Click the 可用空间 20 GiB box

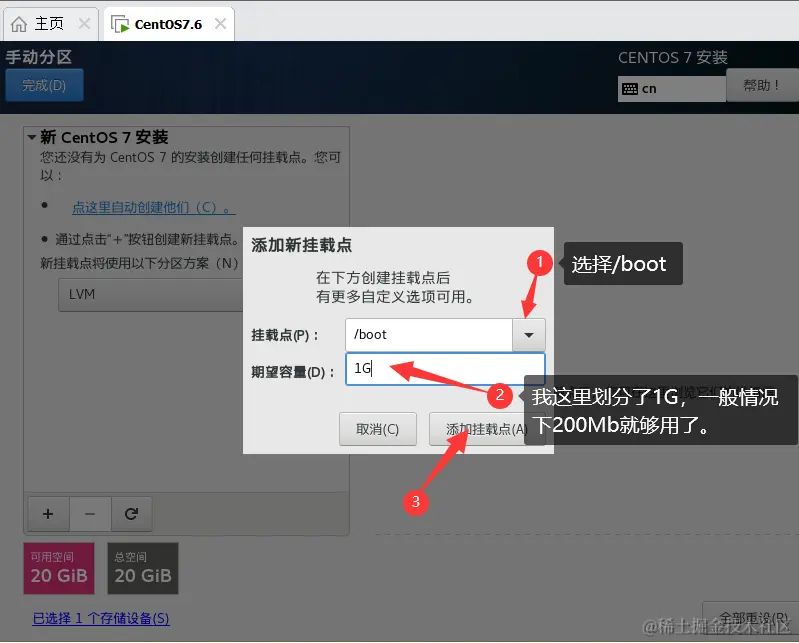[59, 568]
